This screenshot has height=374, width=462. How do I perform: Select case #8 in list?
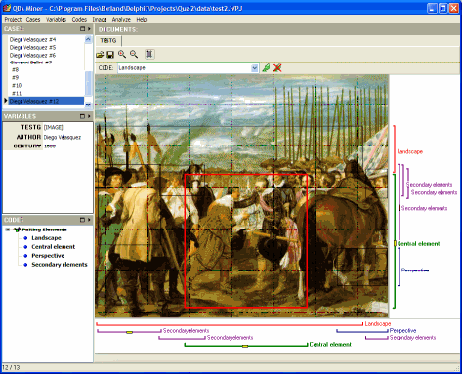(16, 70)
